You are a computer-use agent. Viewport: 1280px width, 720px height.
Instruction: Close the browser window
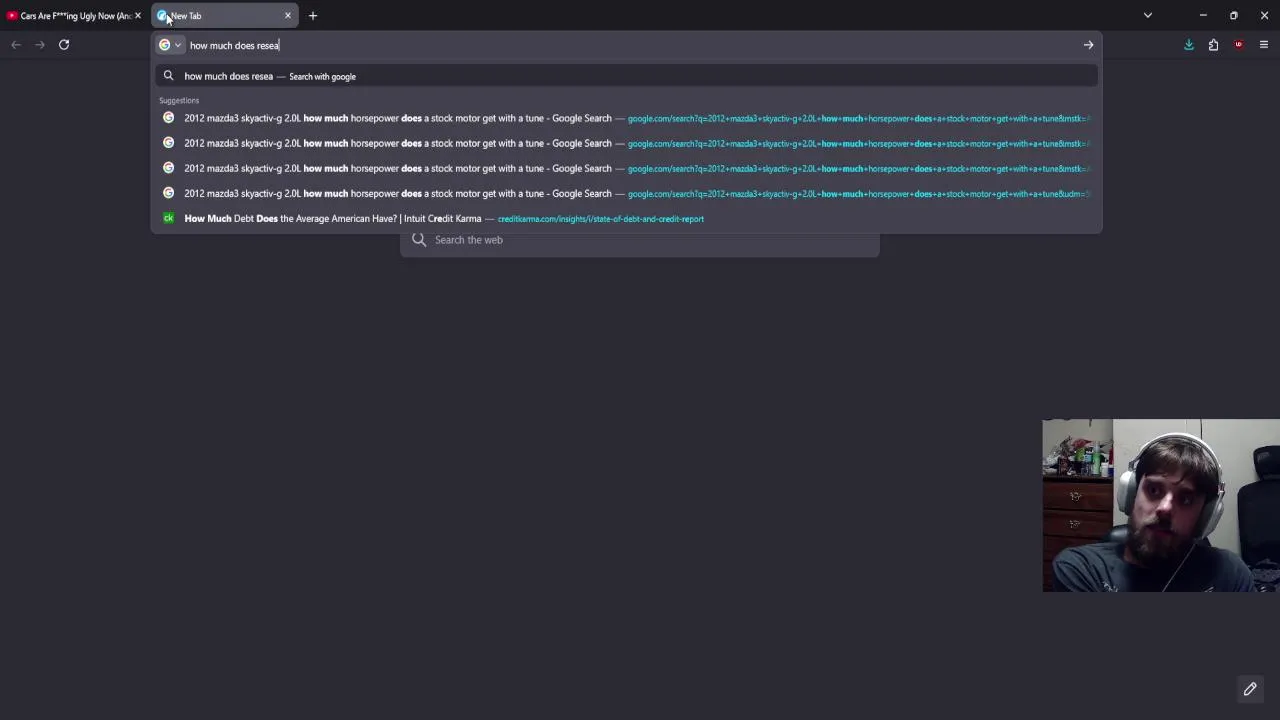click(1264, 16)
